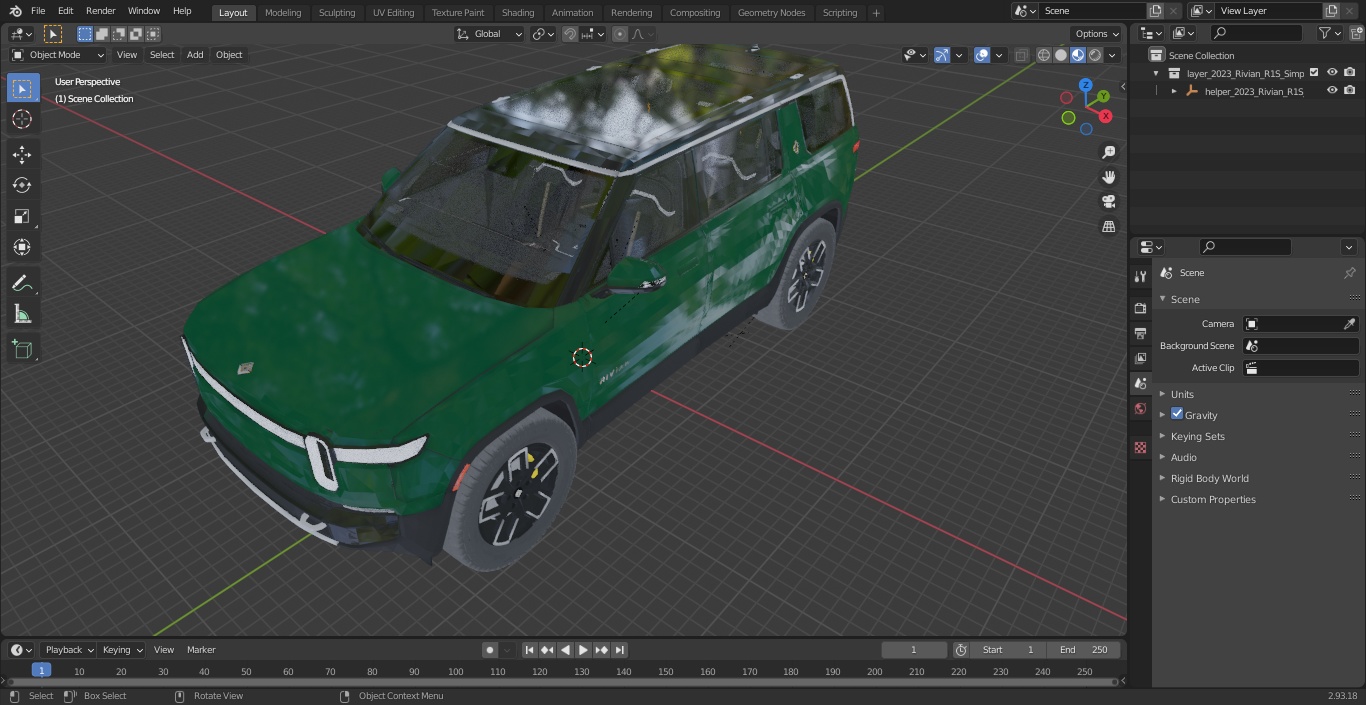Screen dimensions: 1366x705
Task: Toggle viewport overlays button
Action: pos(982,55)
